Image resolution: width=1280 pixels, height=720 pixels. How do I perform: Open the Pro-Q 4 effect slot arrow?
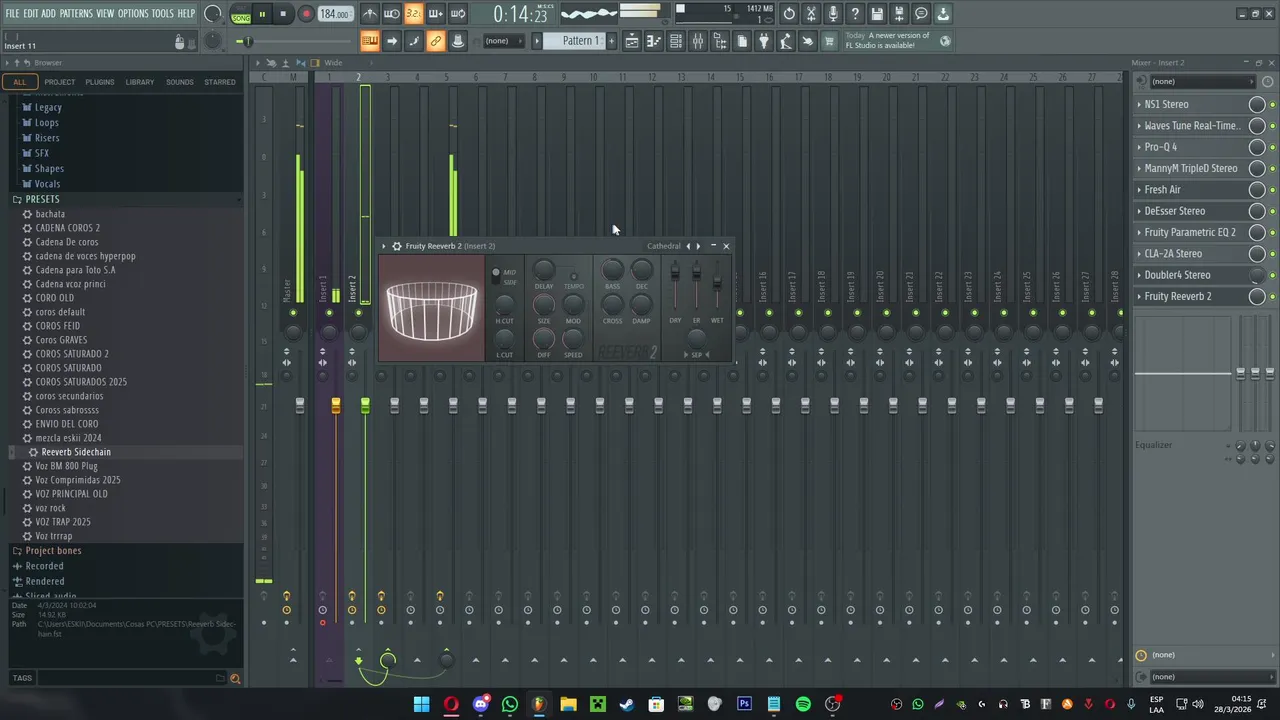point(1139,147)
